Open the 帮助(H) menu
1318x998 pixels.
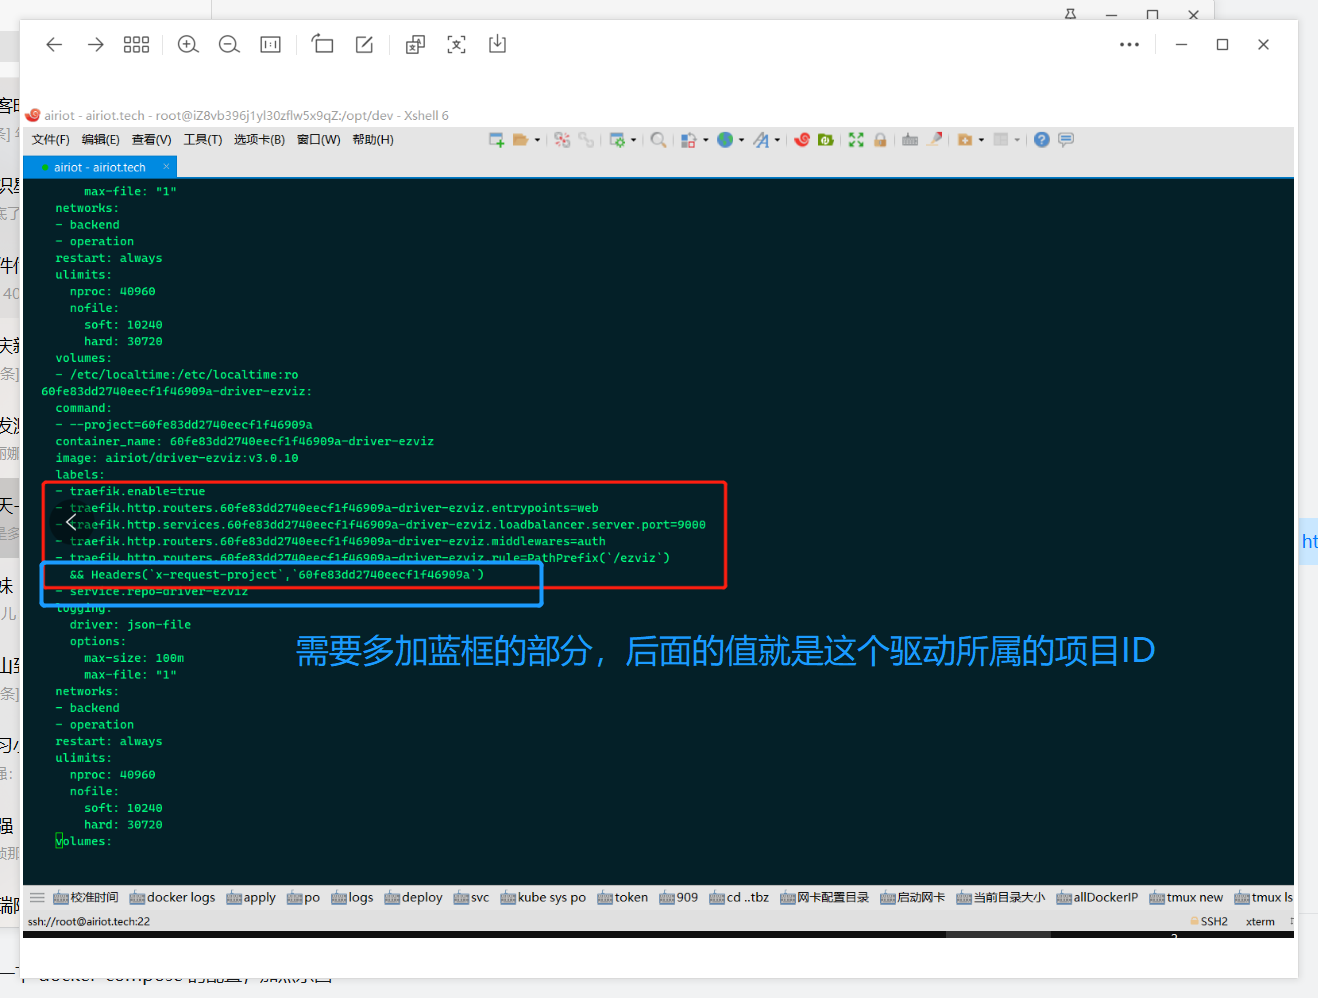click(x=373, y=140)
